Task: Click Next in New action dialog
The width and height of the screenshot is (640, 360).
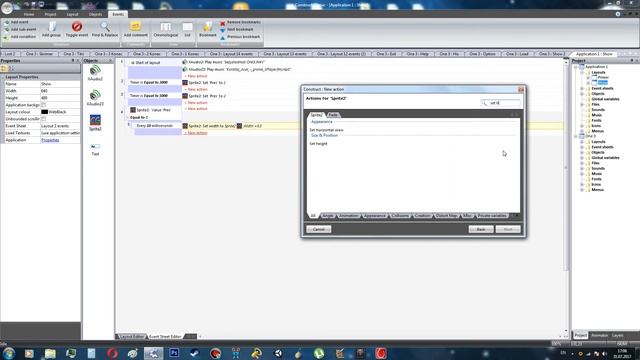Action: pyautogui.click(x=508, y=229)
